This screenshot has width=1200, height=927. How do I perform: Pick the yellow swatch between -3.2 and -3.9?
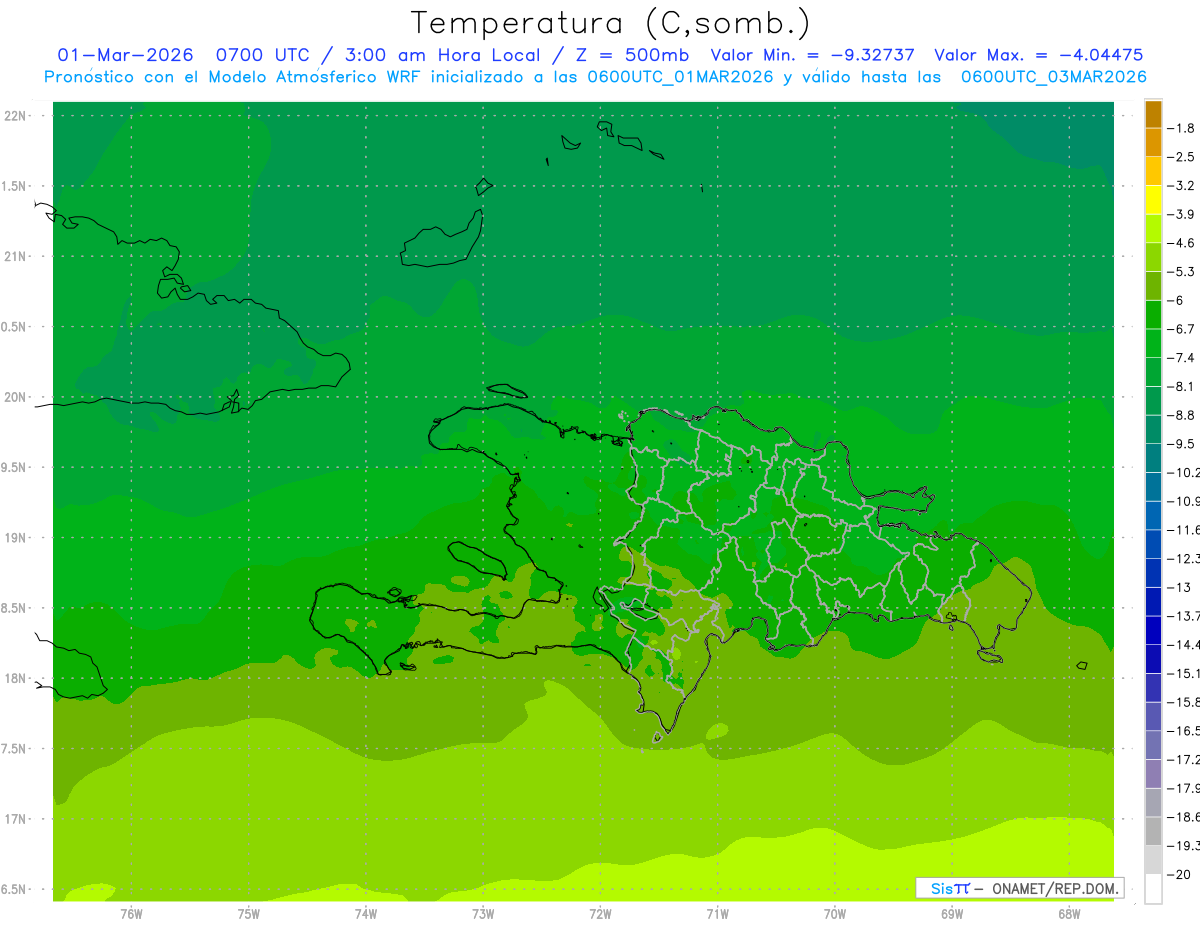[x=1153, y=200]
